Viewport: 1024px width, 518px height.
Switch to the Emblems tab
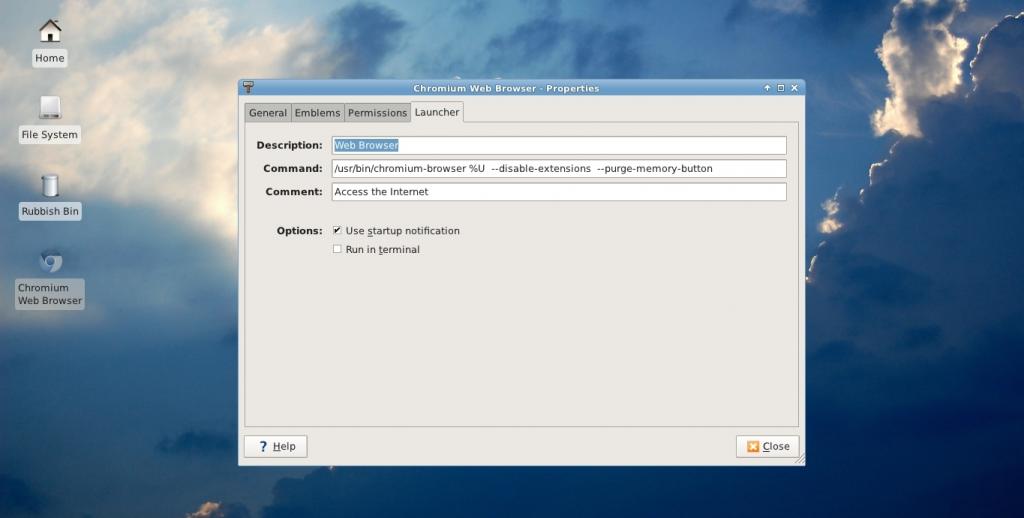click(x=317, y=112)
